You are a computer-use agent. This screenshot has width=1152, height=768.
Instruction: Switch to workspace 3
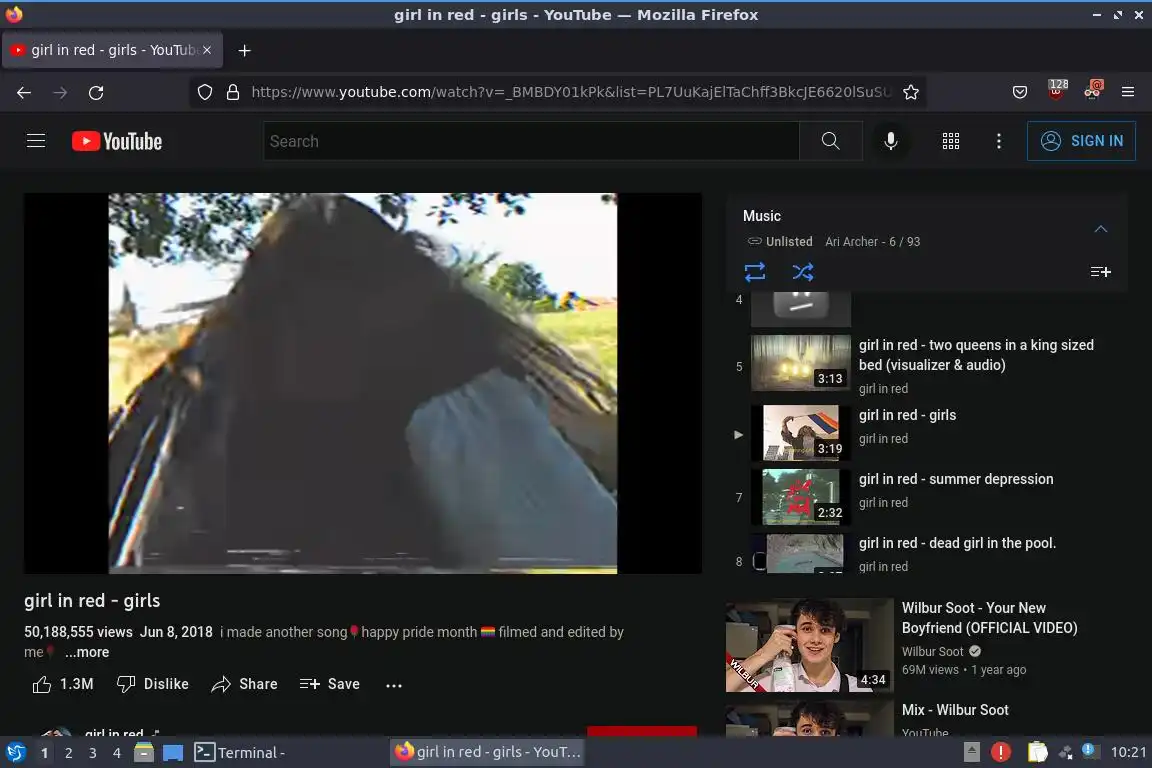[93, 753]
